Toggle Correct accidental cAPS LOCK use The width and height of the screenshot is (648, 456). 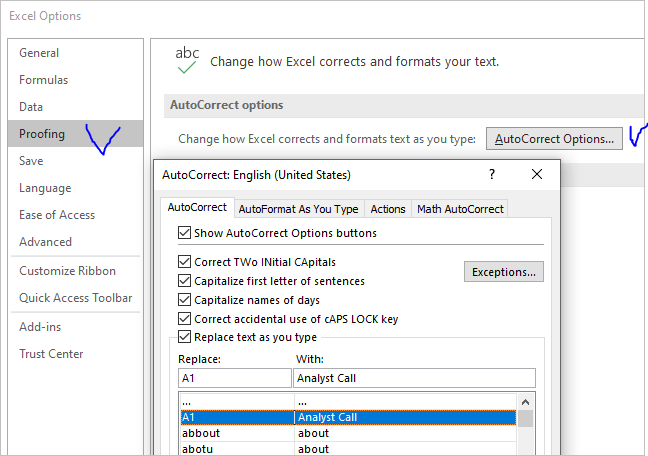pos(184,319)
